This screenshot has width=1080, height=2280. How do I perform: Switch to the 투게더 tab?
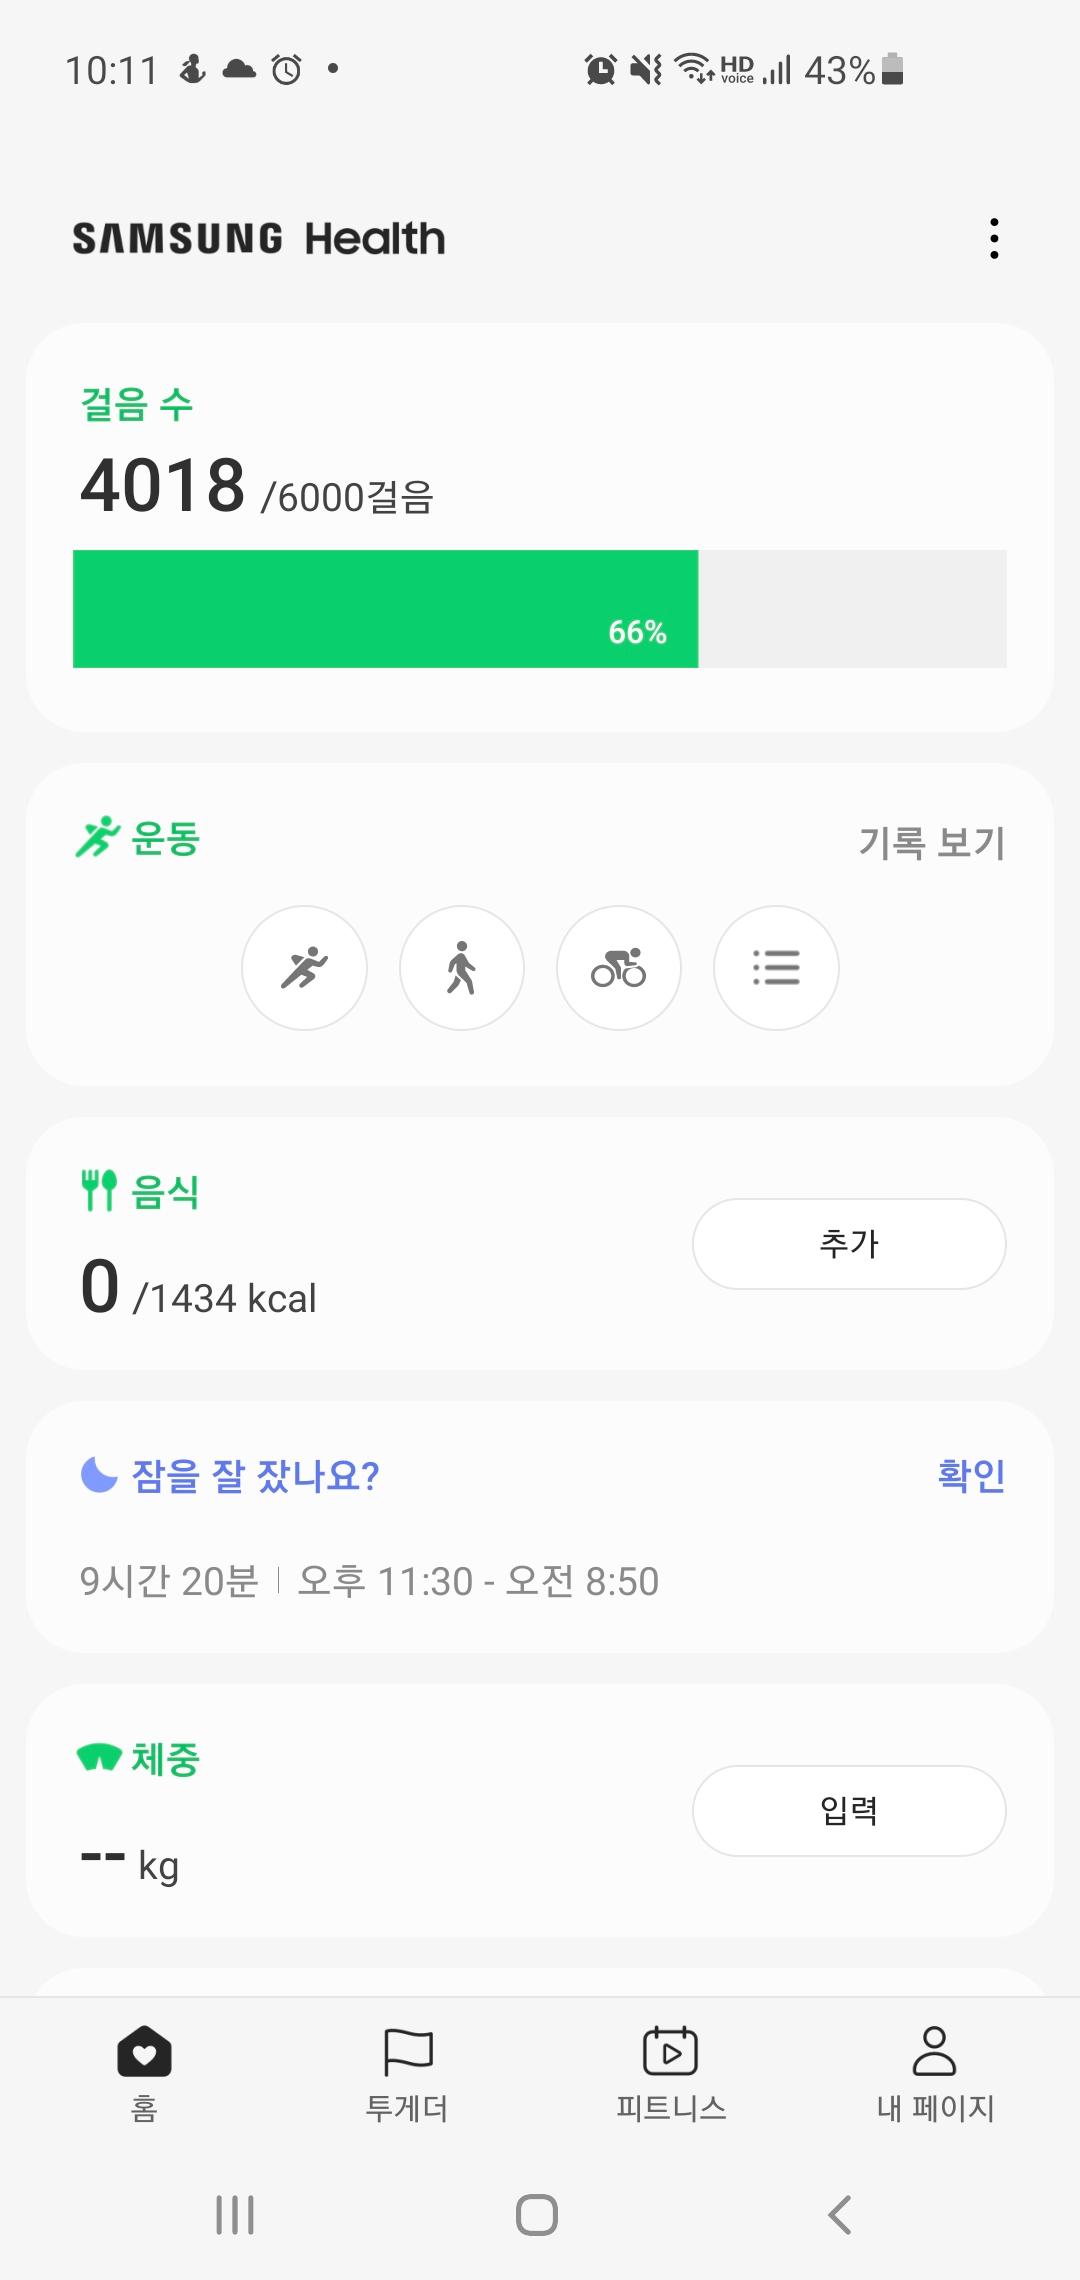point(407,2071)
